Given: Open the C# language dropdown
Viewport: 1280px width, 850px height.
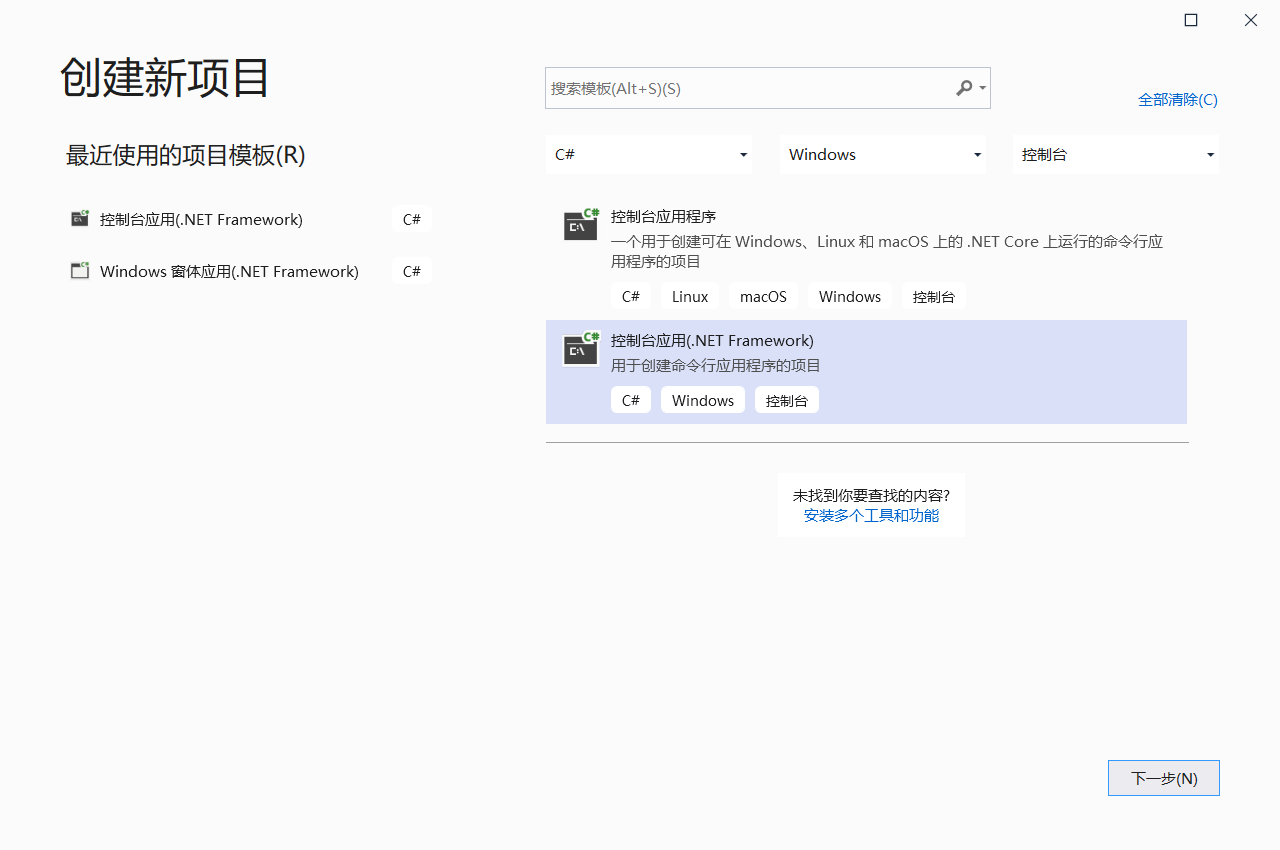Looking at the screenshot, I should pyautogui.click(x=649, y=154).
